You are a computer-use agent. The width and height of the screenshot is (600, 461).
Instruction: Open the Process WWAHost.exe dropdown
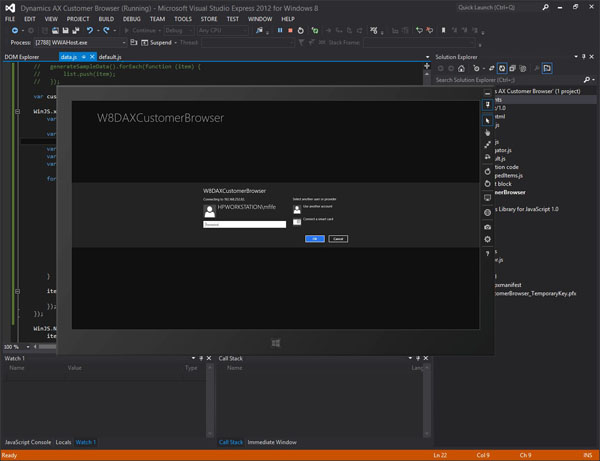point(124,42)
